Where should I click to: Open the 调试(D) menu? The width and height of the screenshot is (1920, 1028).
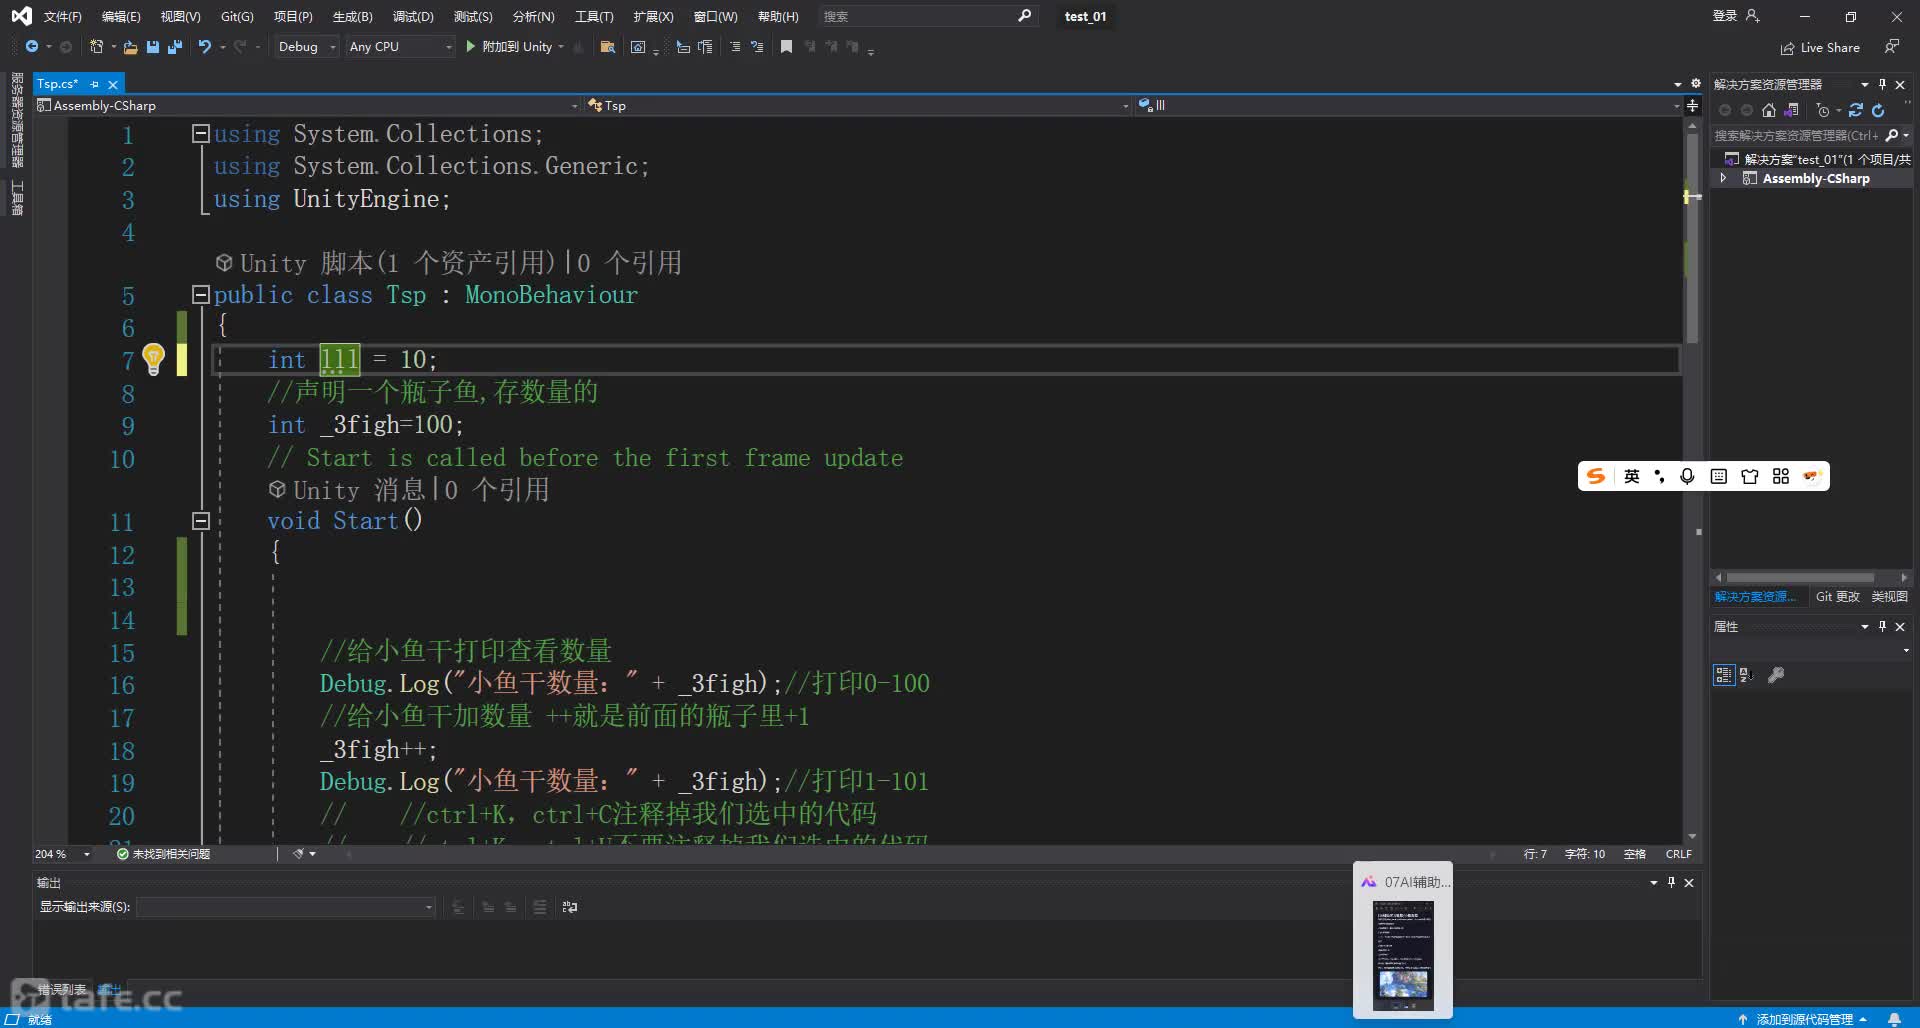[413, 17]
